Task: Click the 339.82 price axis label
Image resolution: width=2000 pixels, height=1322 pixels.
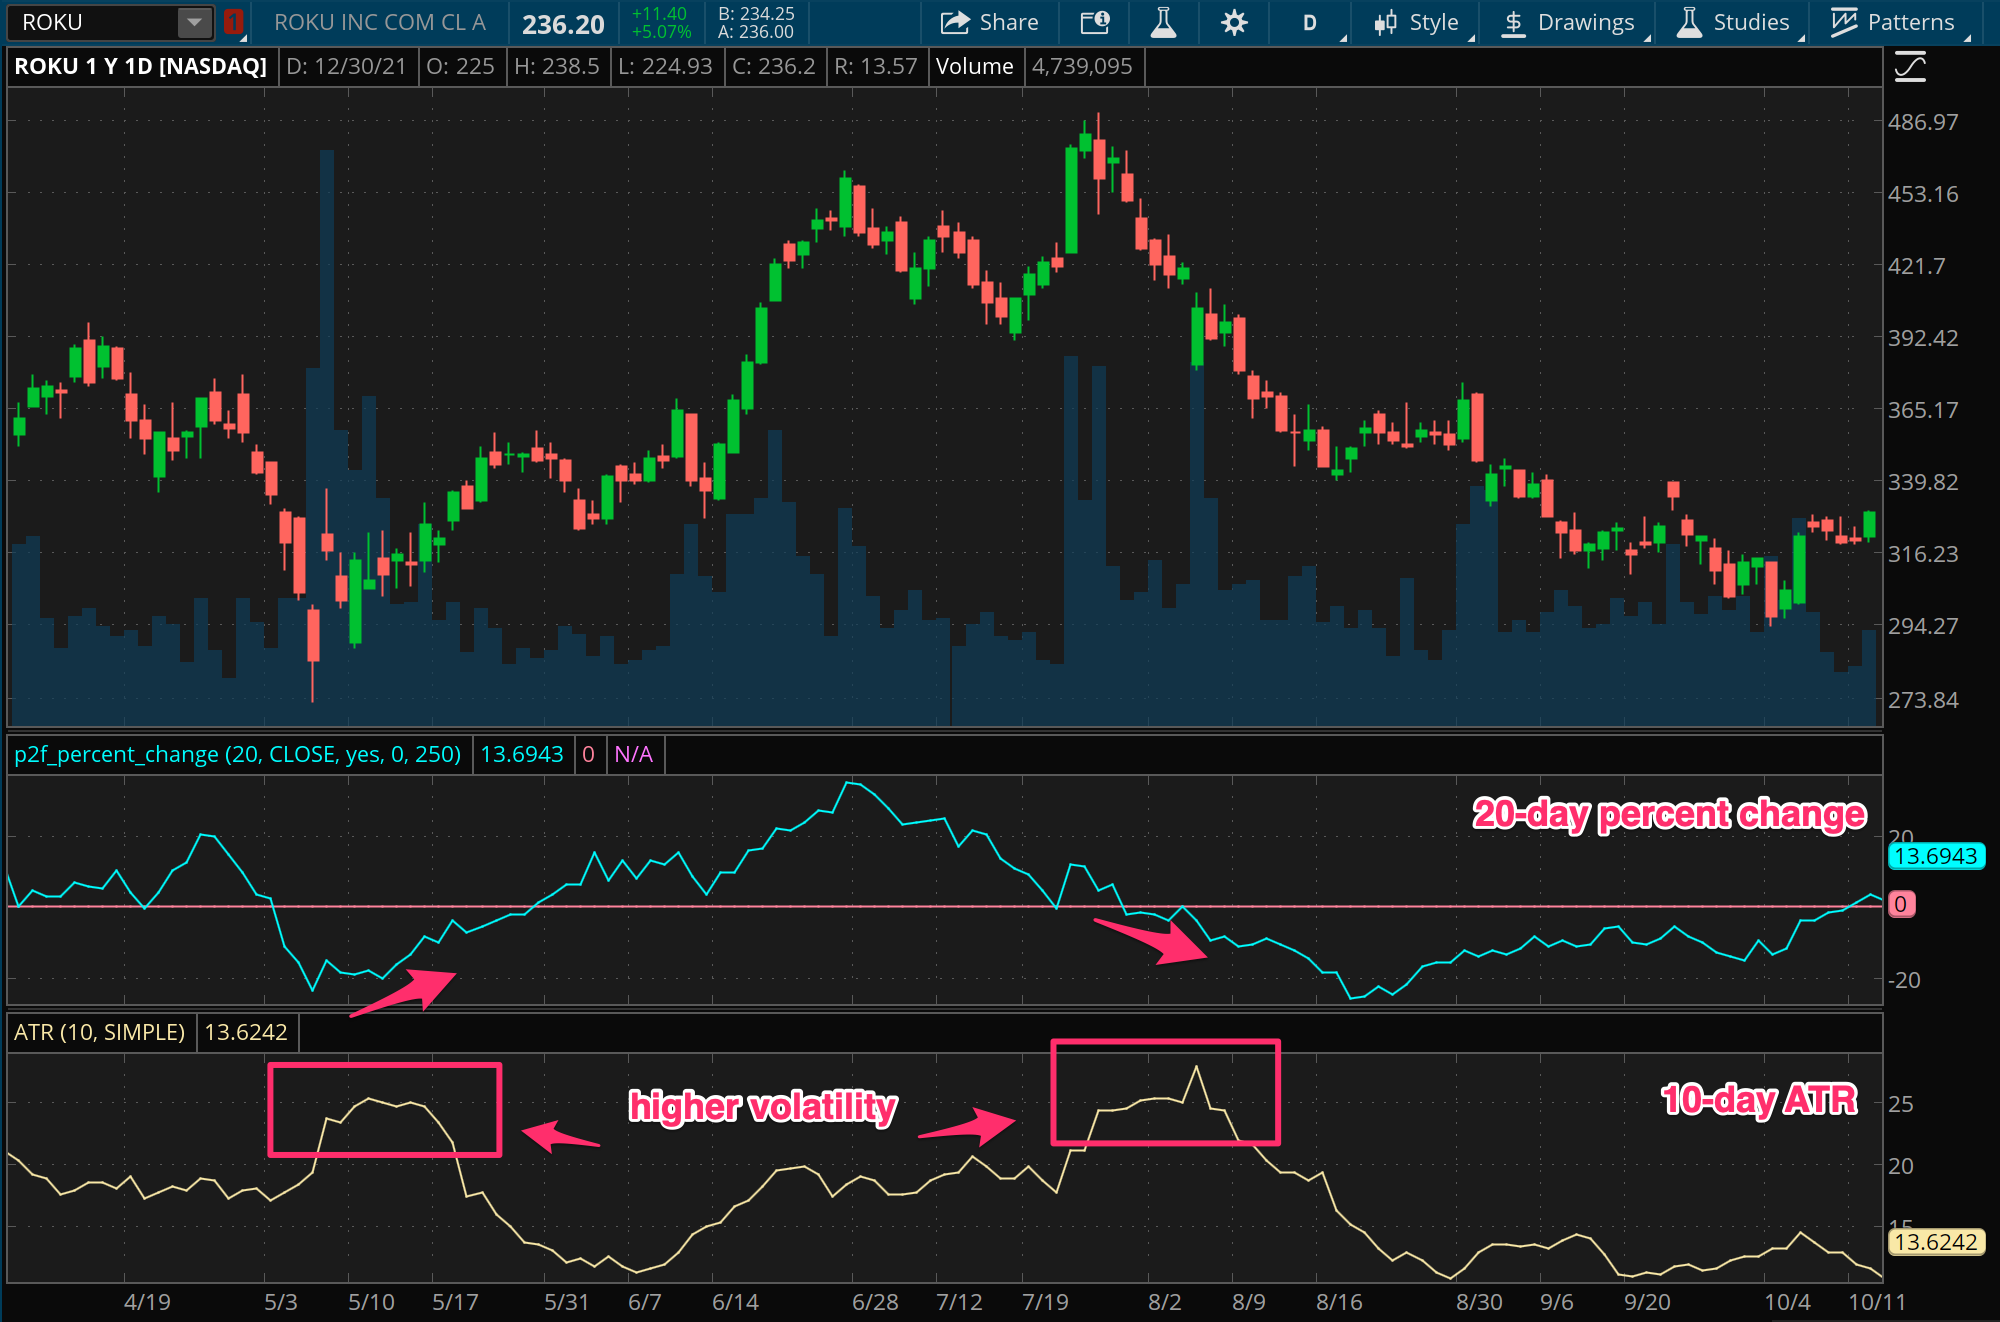Action: (x=1922, y=482)
